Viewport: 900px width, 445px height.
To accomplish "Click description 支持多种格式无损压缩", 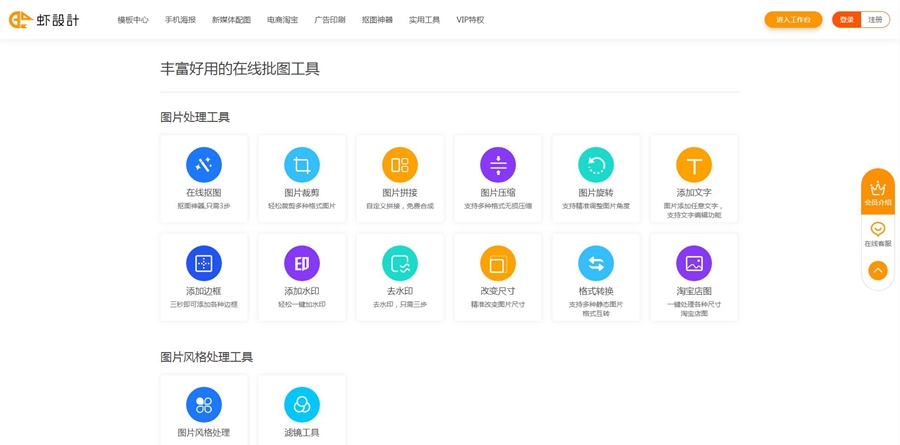I will [x=498, y=206].
